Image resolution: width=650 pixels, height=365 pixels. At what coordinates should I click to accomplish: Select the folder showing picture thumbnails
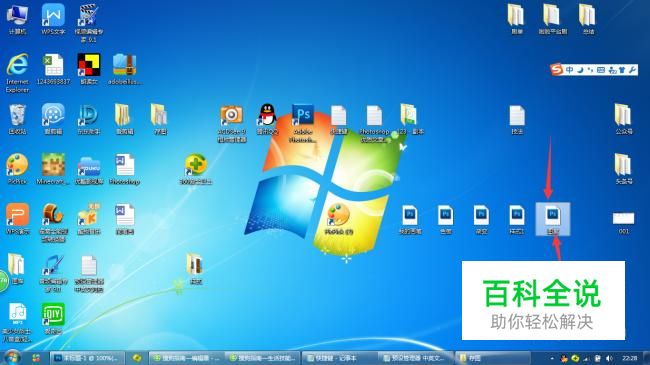pos(196,268)
